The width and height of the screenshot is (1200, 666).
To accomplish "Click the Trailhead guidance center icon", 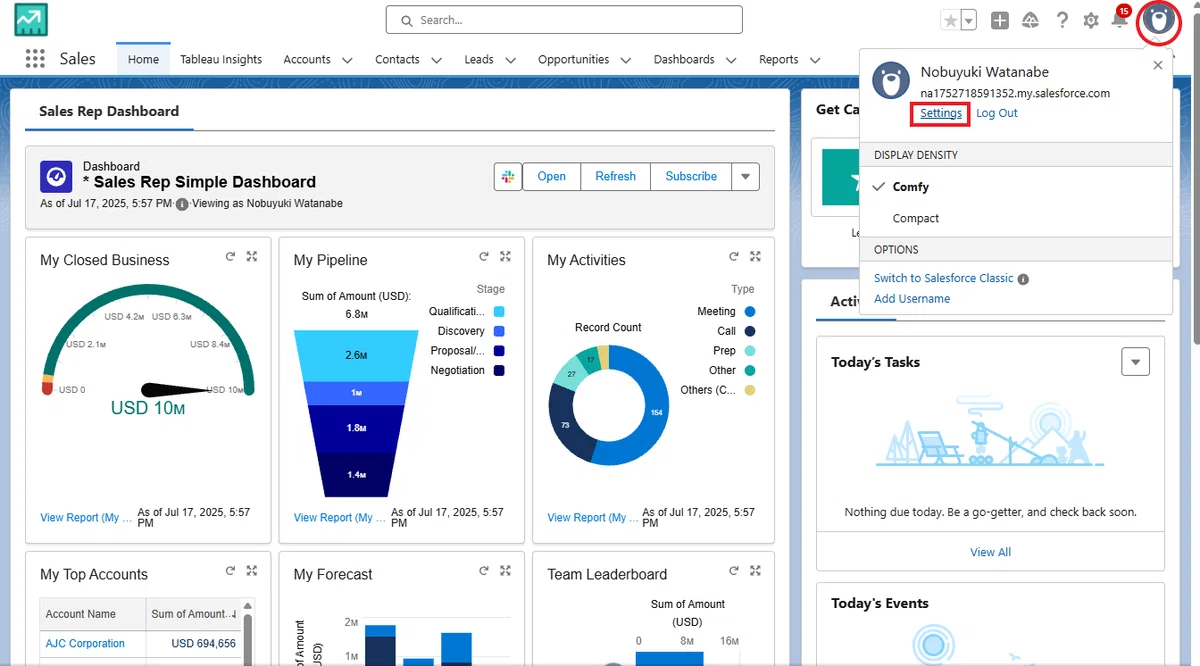I will pyautogui.click(x=1030, y=20).
